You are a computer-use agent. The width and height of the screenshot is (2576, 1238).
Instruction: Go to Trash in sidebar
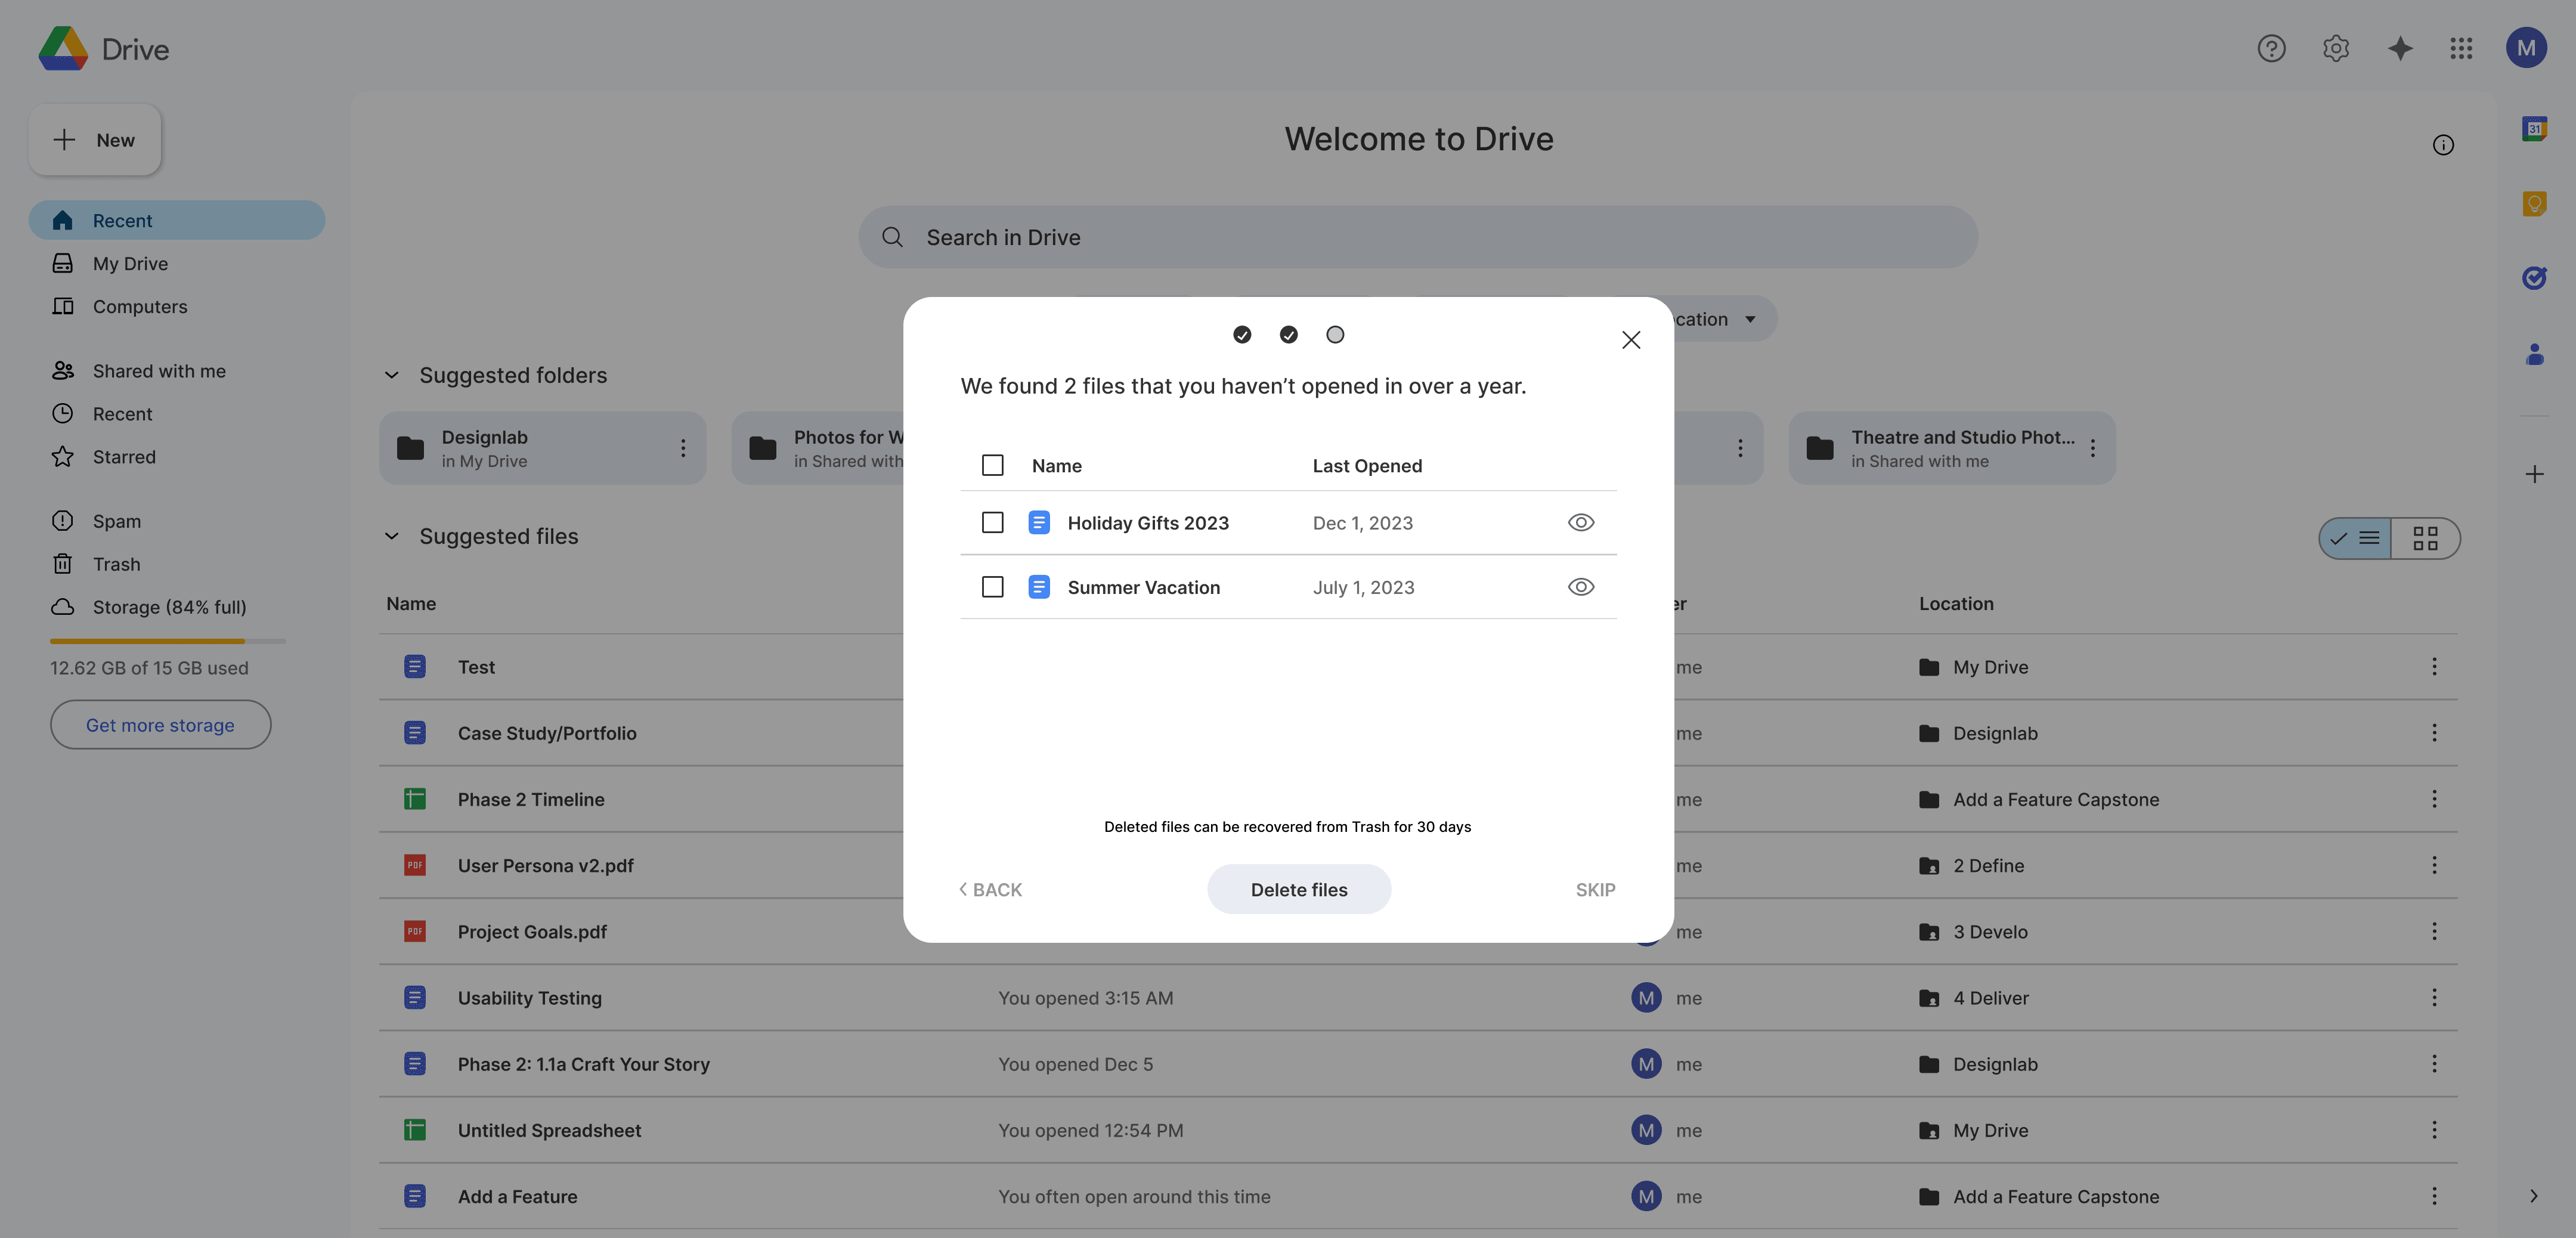point(116,564)
